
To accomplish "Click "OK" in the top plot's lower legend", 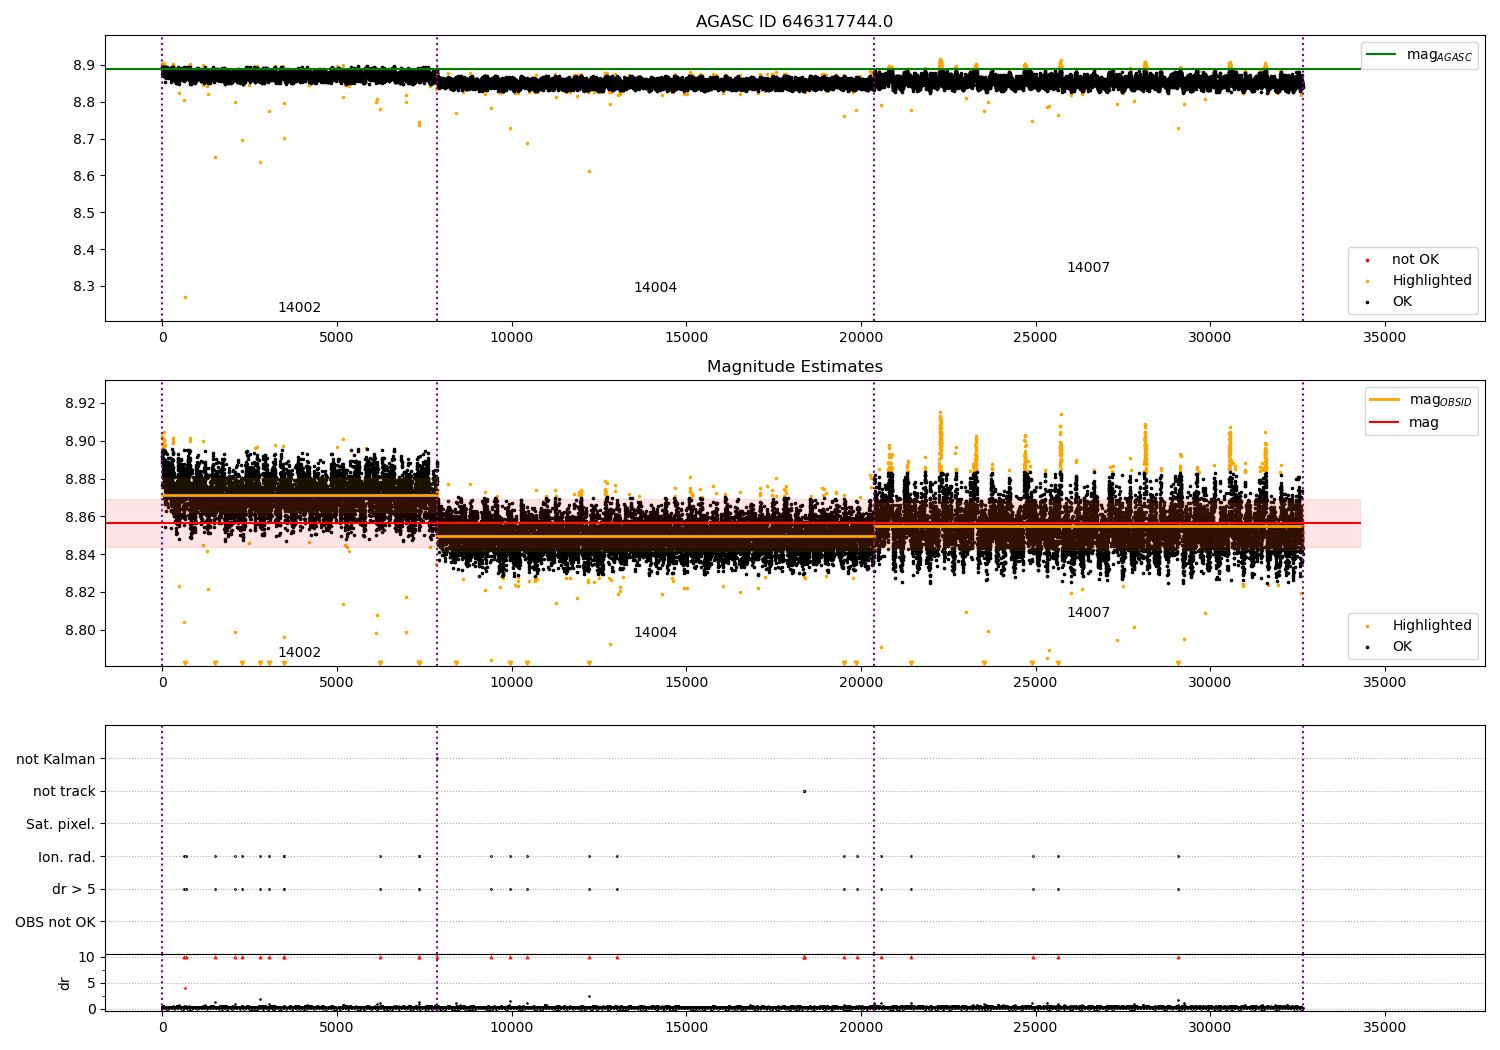I will (x=1390, y=302).
